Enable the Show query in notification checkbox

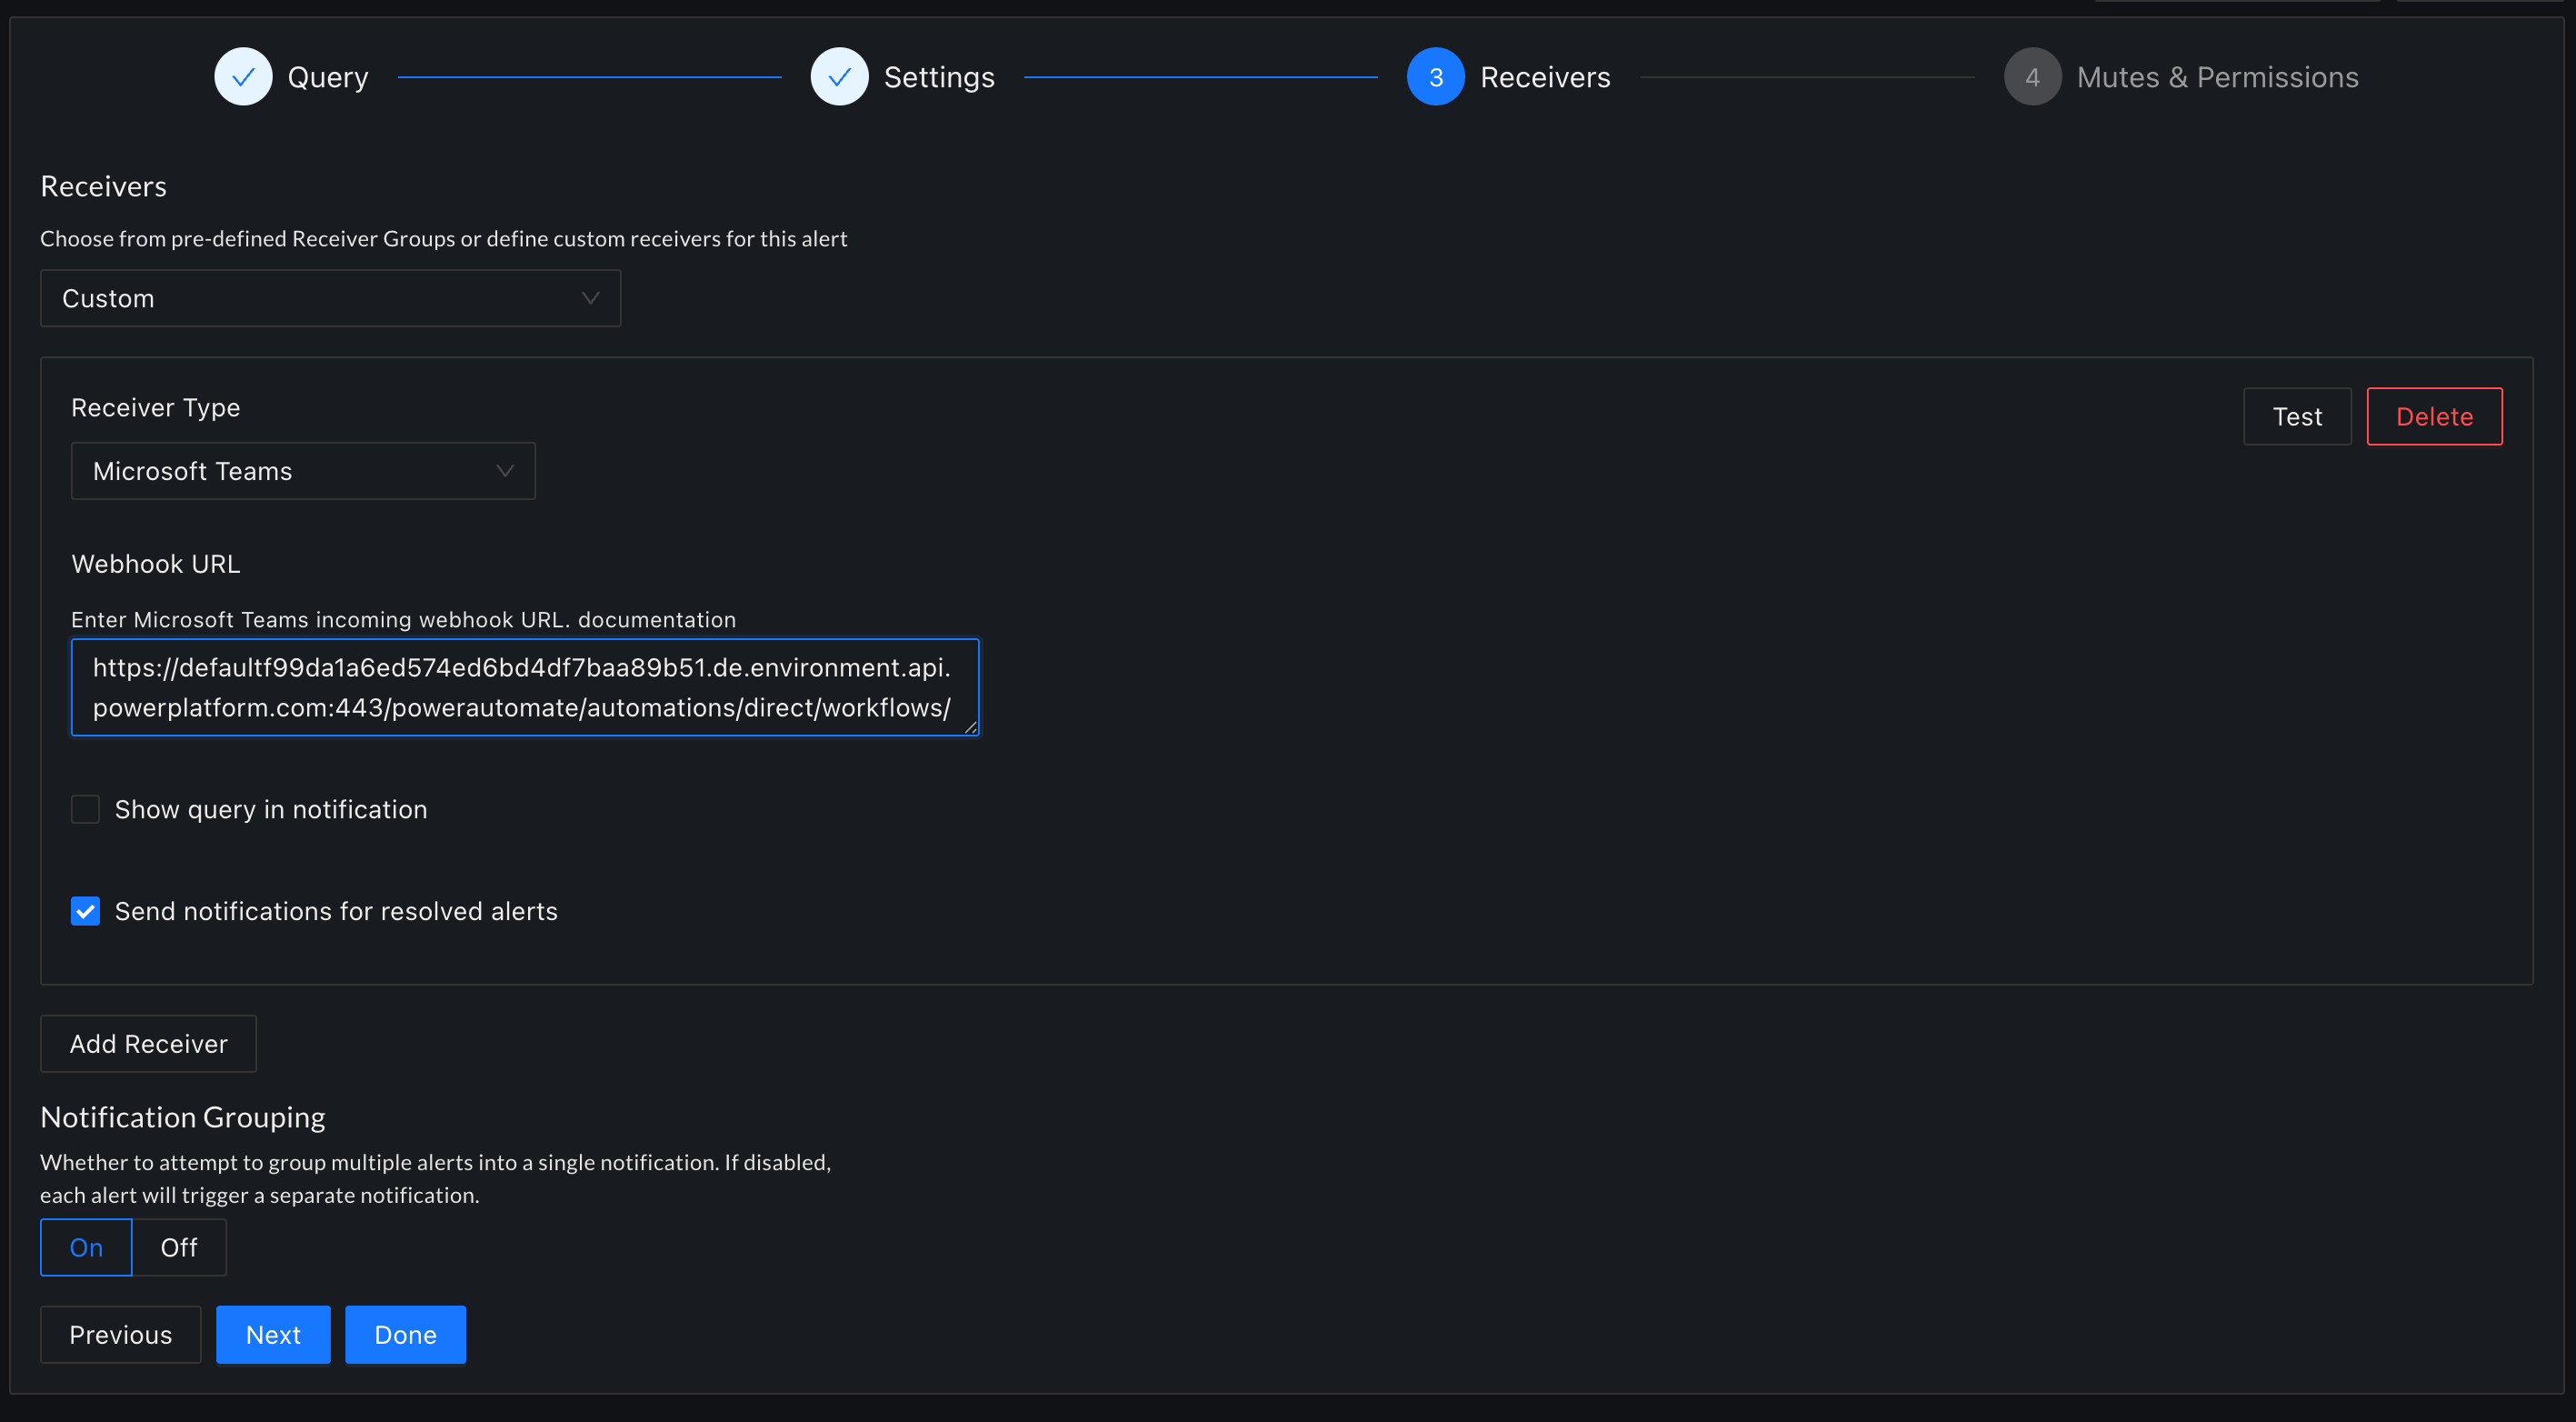pos(86,809)
